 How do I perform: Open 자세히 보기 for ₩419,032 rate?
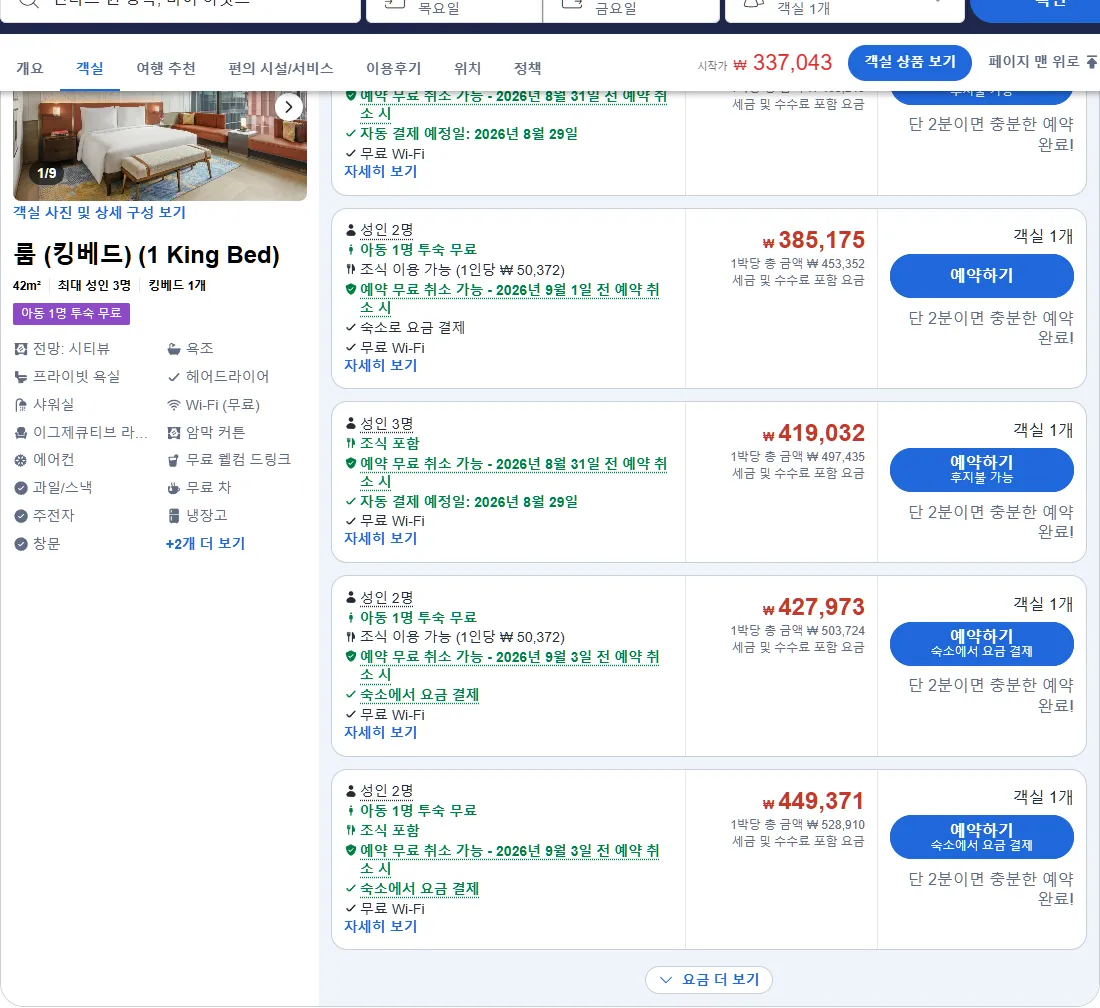click(x=380, y=539)
